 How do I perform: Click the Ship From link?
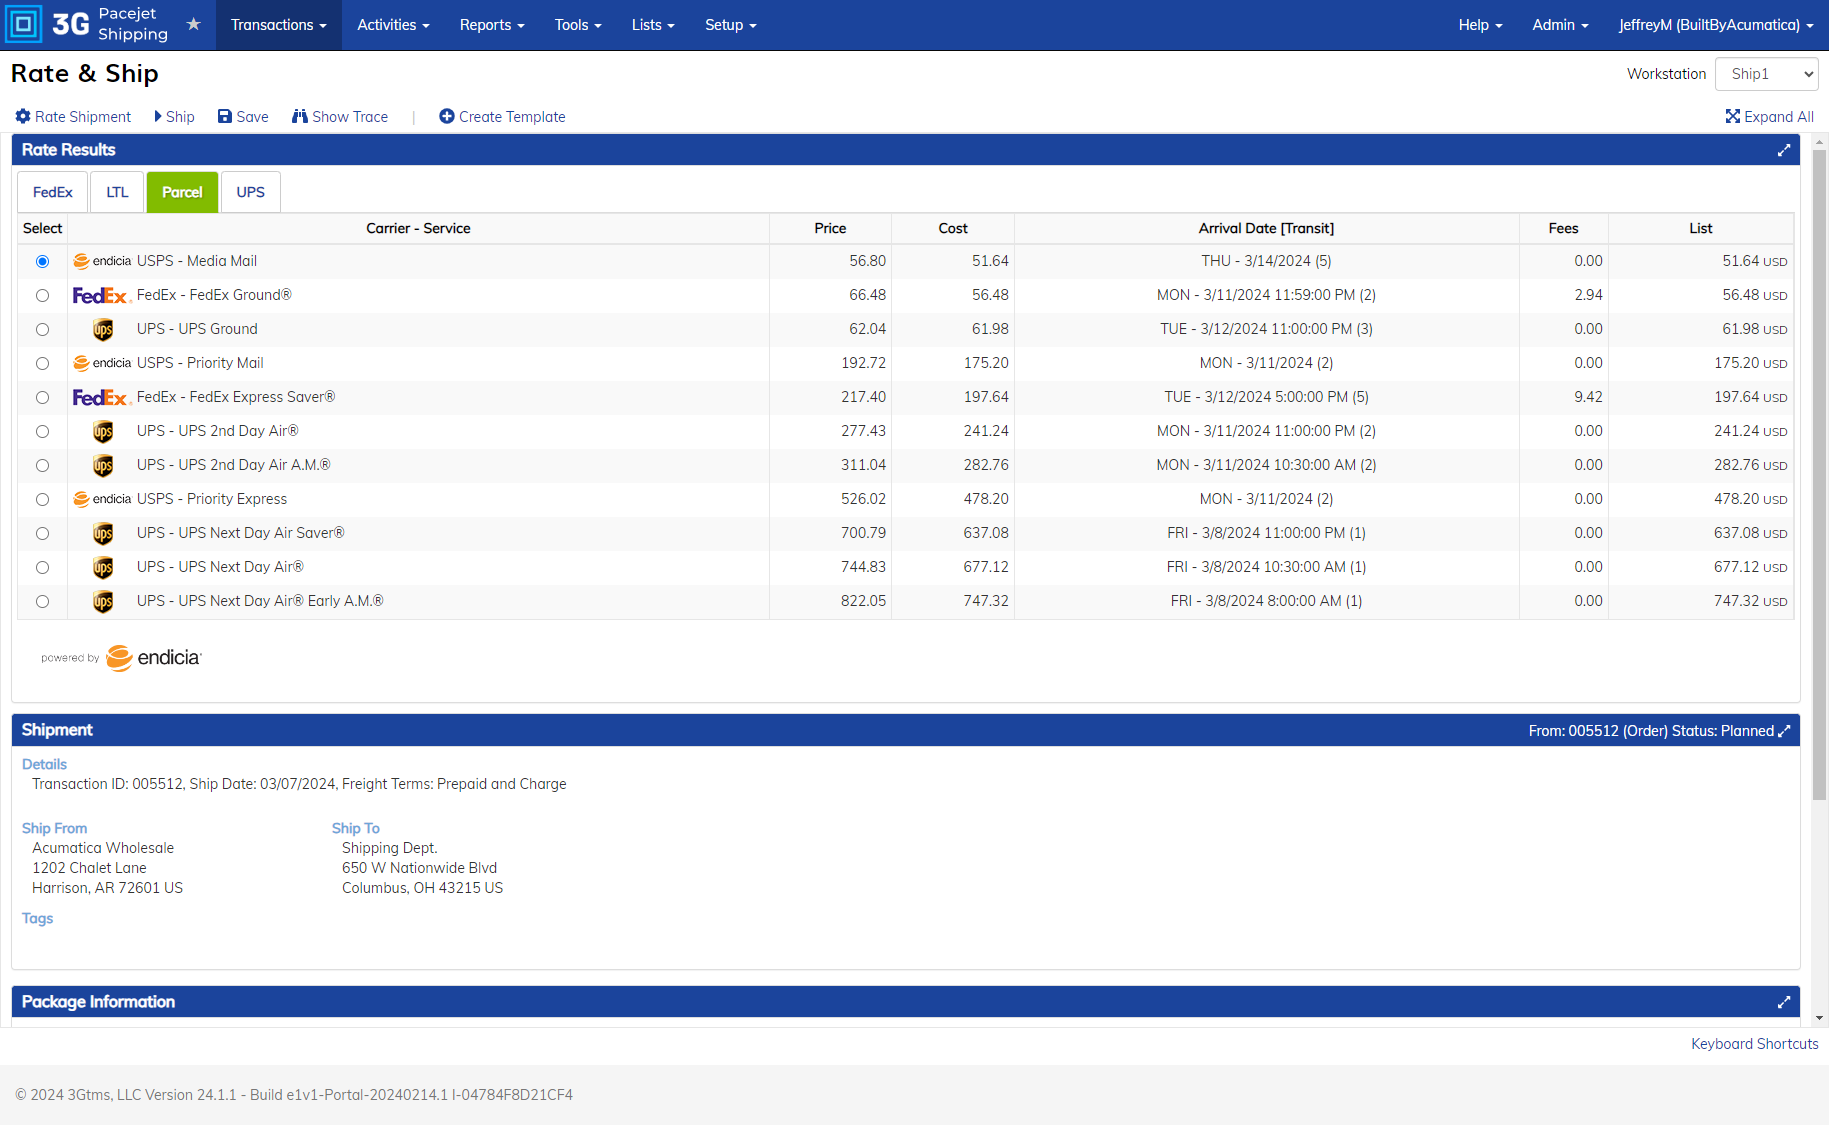point(55,828)
